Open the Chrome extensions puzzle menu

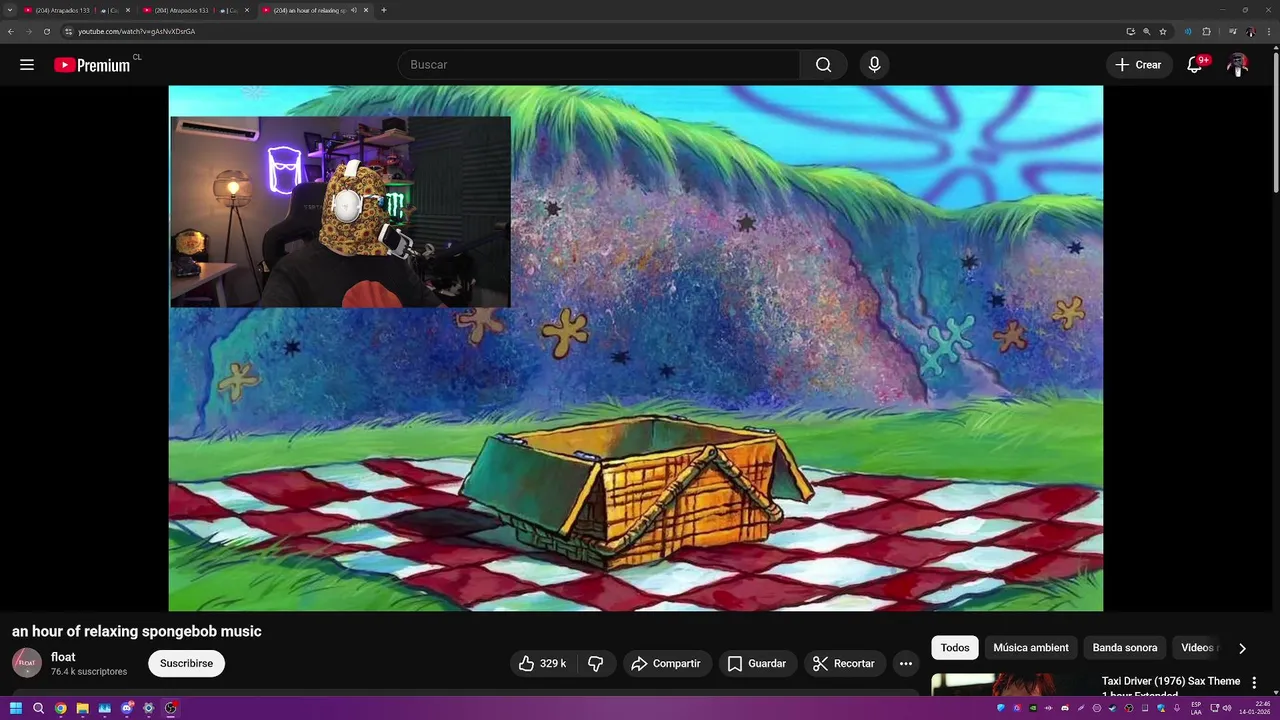click(x=1206, y=31)
